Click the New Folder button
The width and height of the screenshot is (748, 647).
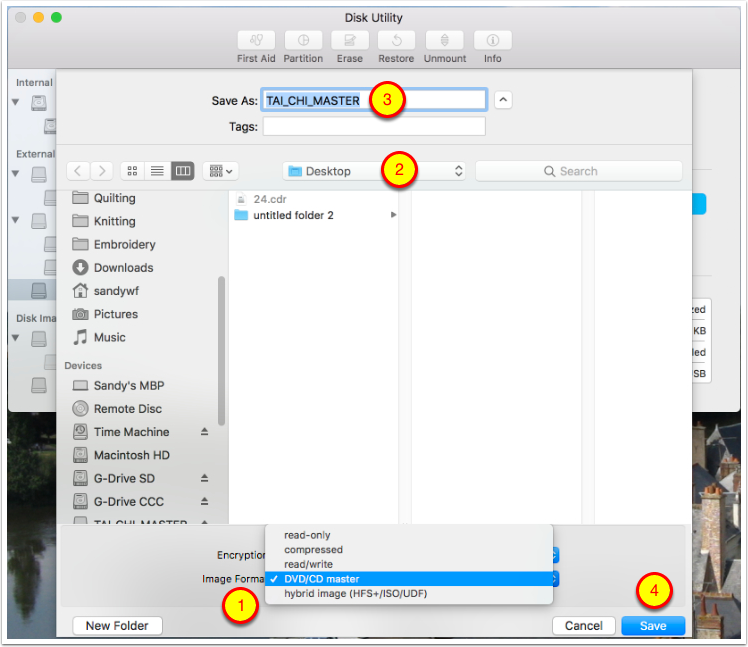pyautogui.click(x=117, y=626)
